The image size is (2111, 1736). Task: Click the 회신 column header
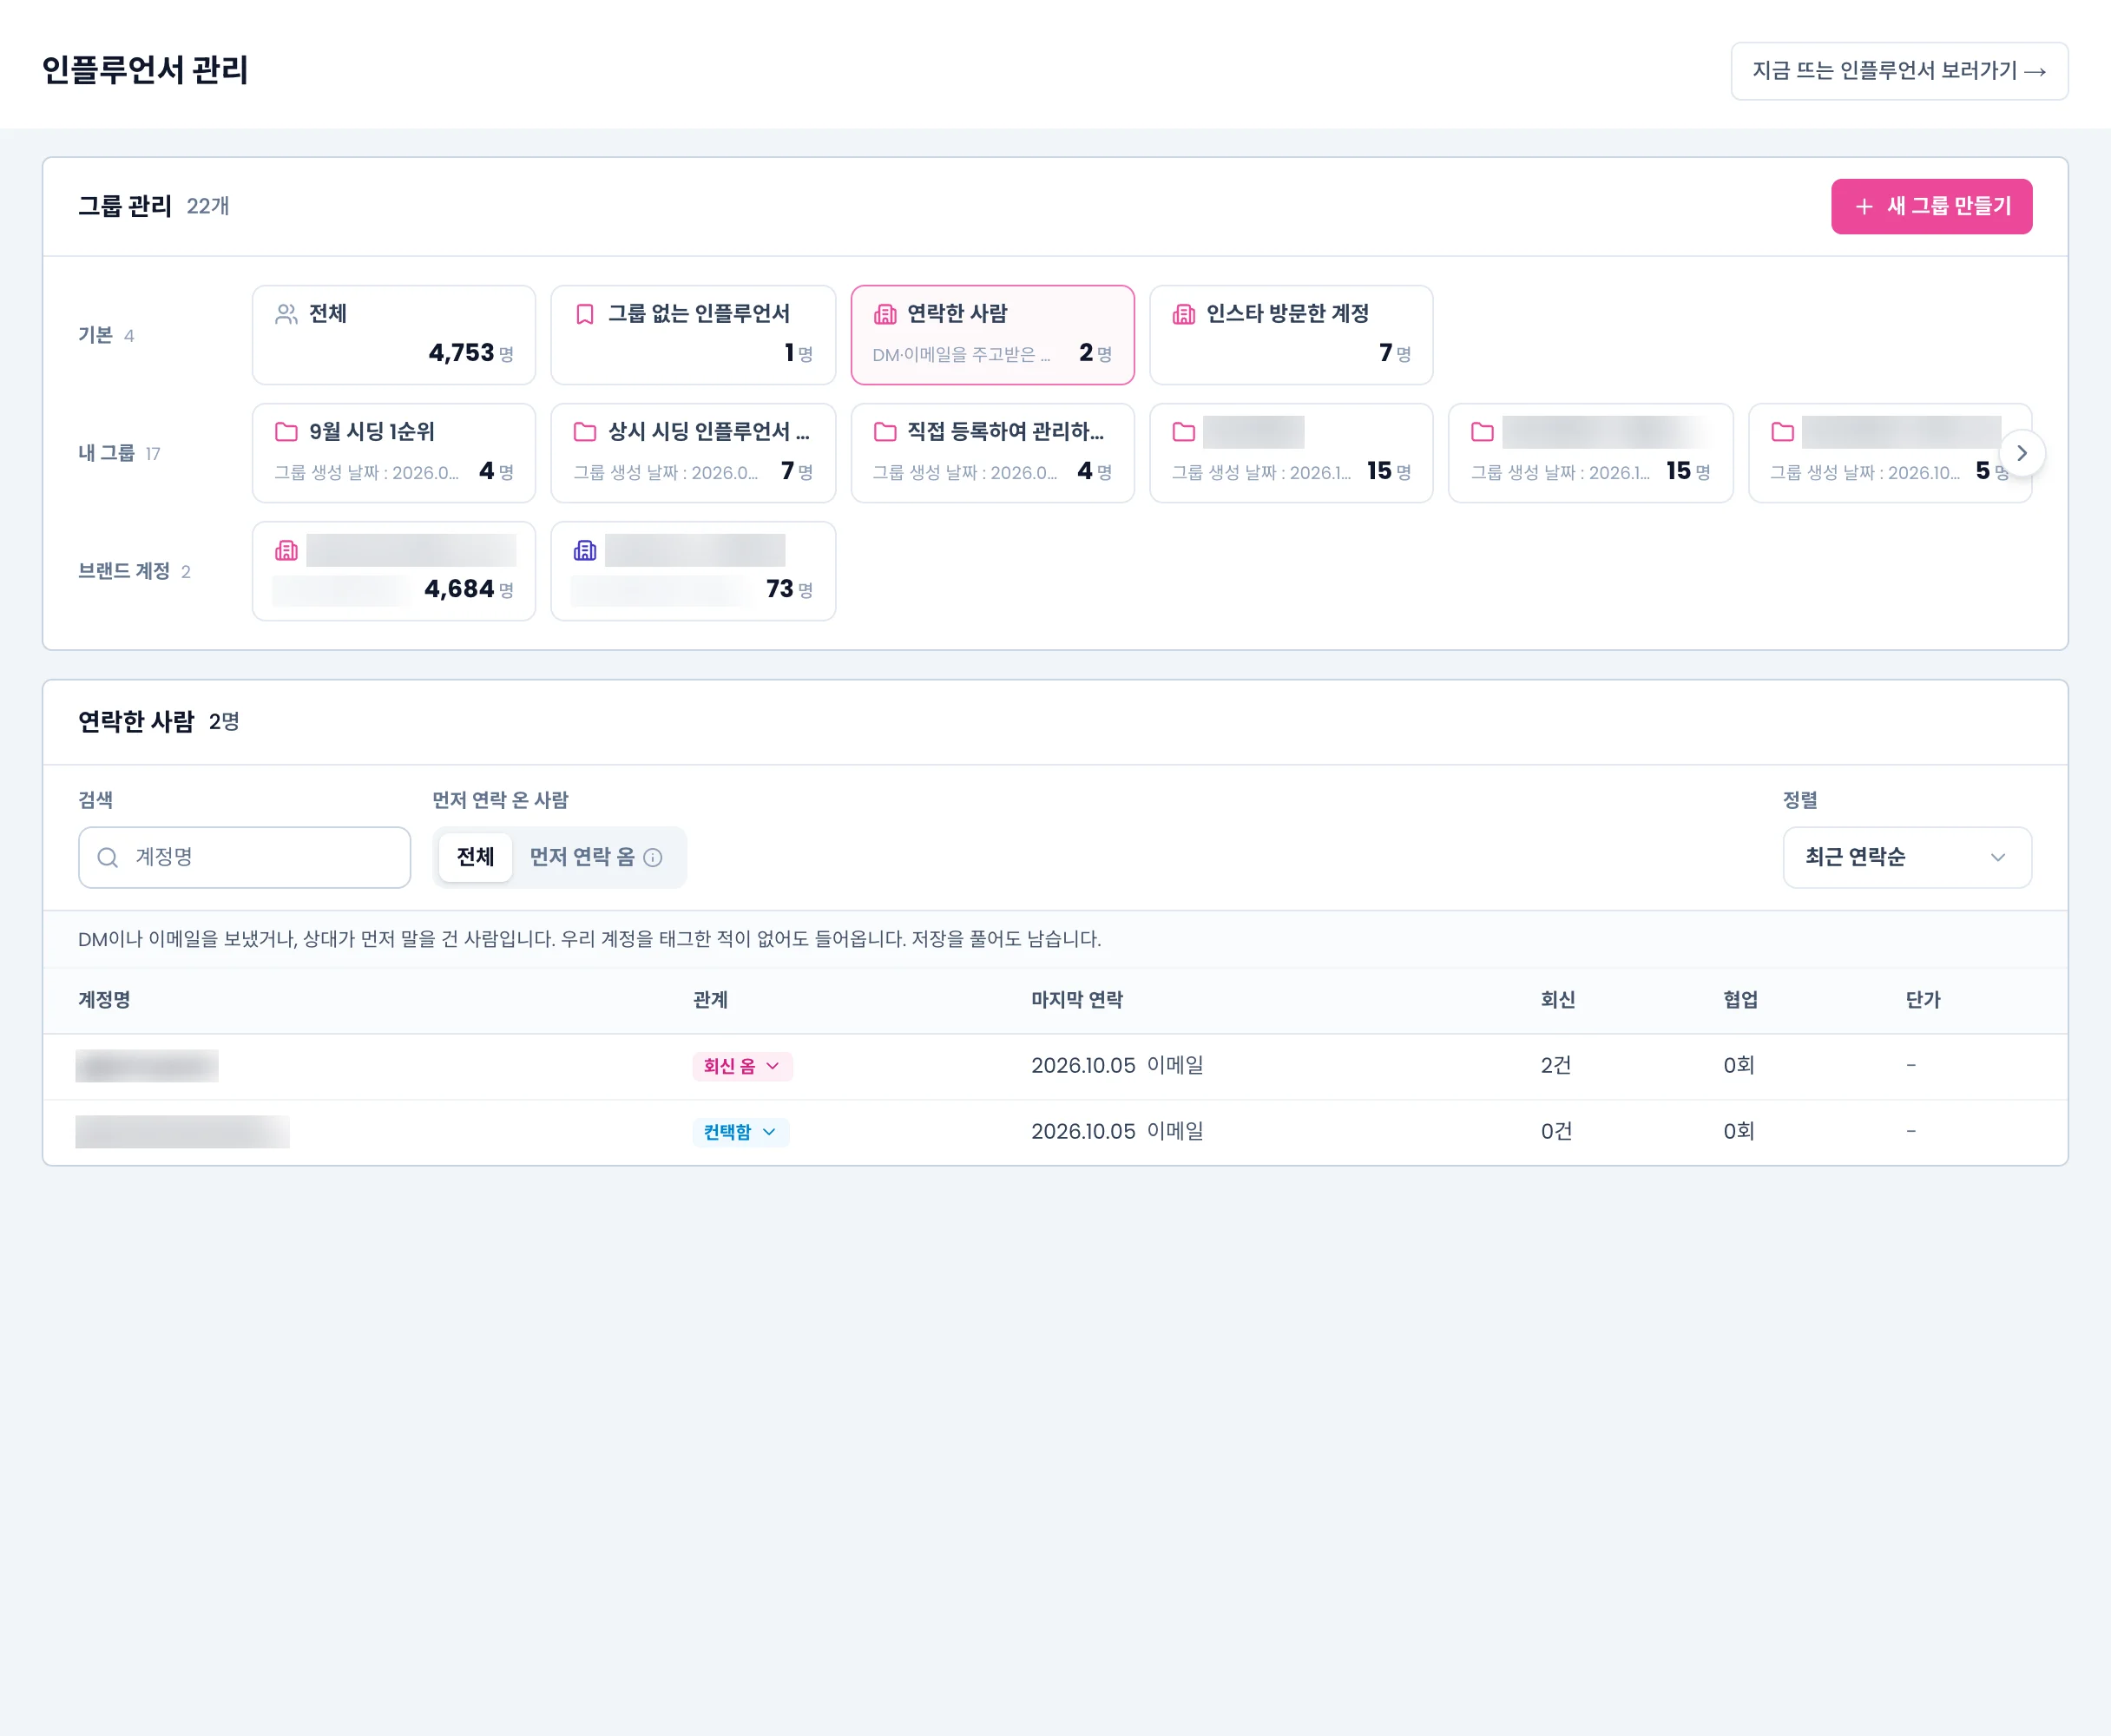(1558, 1000)
